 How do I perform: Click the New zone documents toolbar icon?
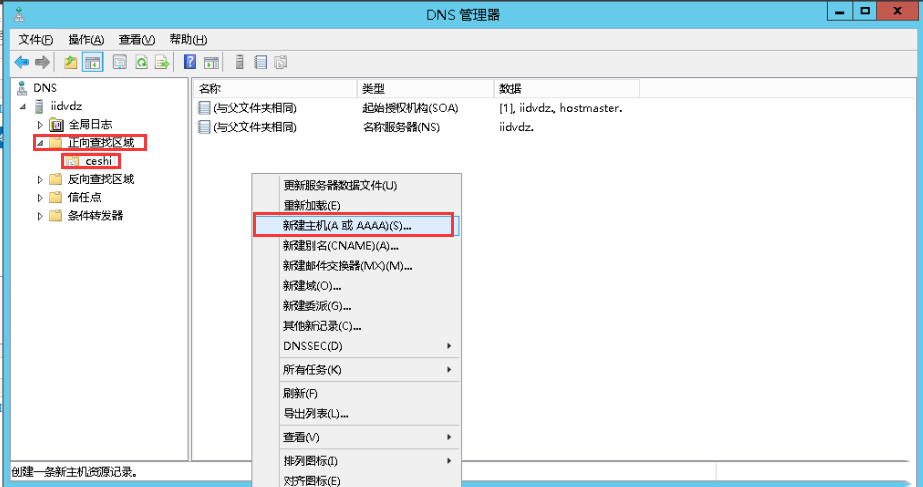[281, 62]
